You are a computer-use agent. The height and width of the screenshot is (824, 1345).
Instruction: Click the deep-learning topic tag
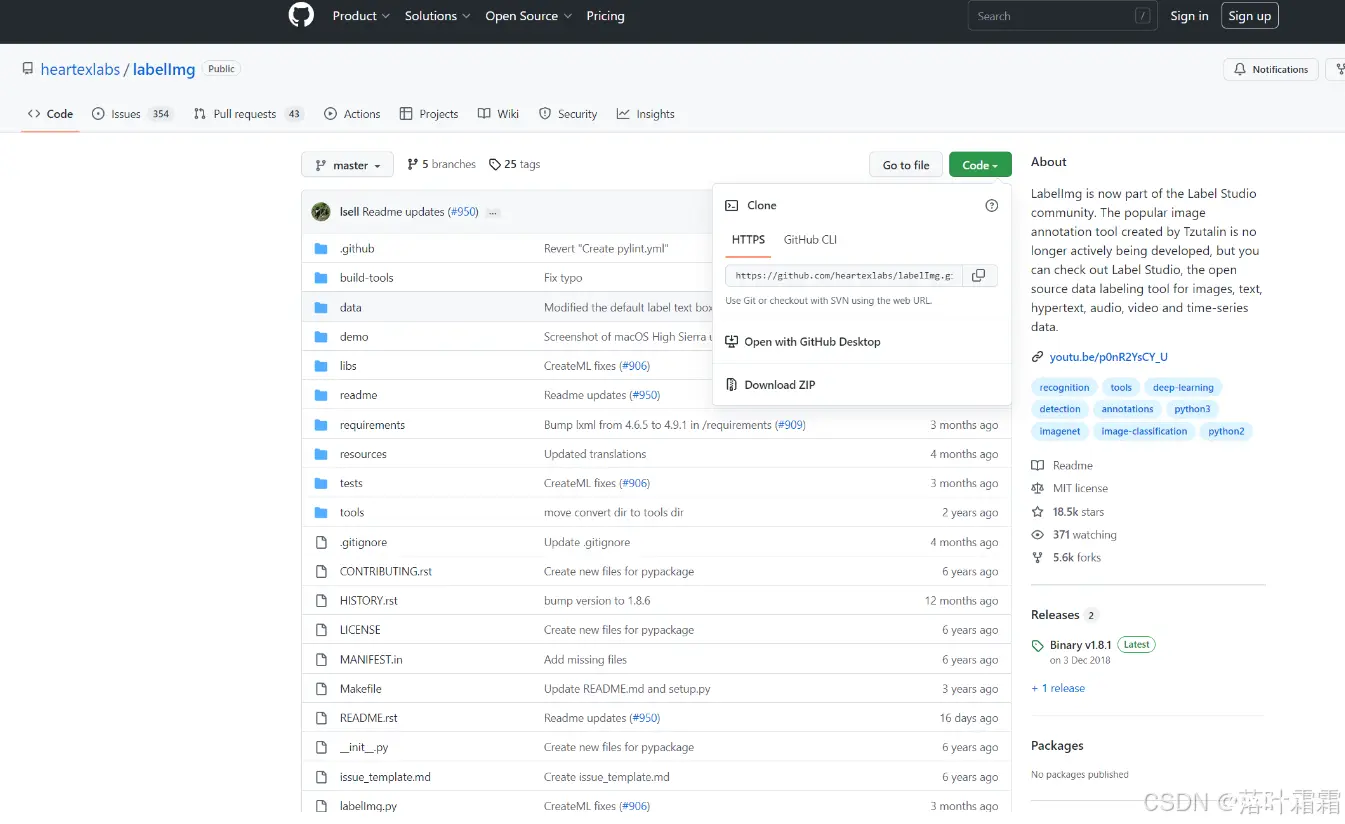coord(1183,387)
